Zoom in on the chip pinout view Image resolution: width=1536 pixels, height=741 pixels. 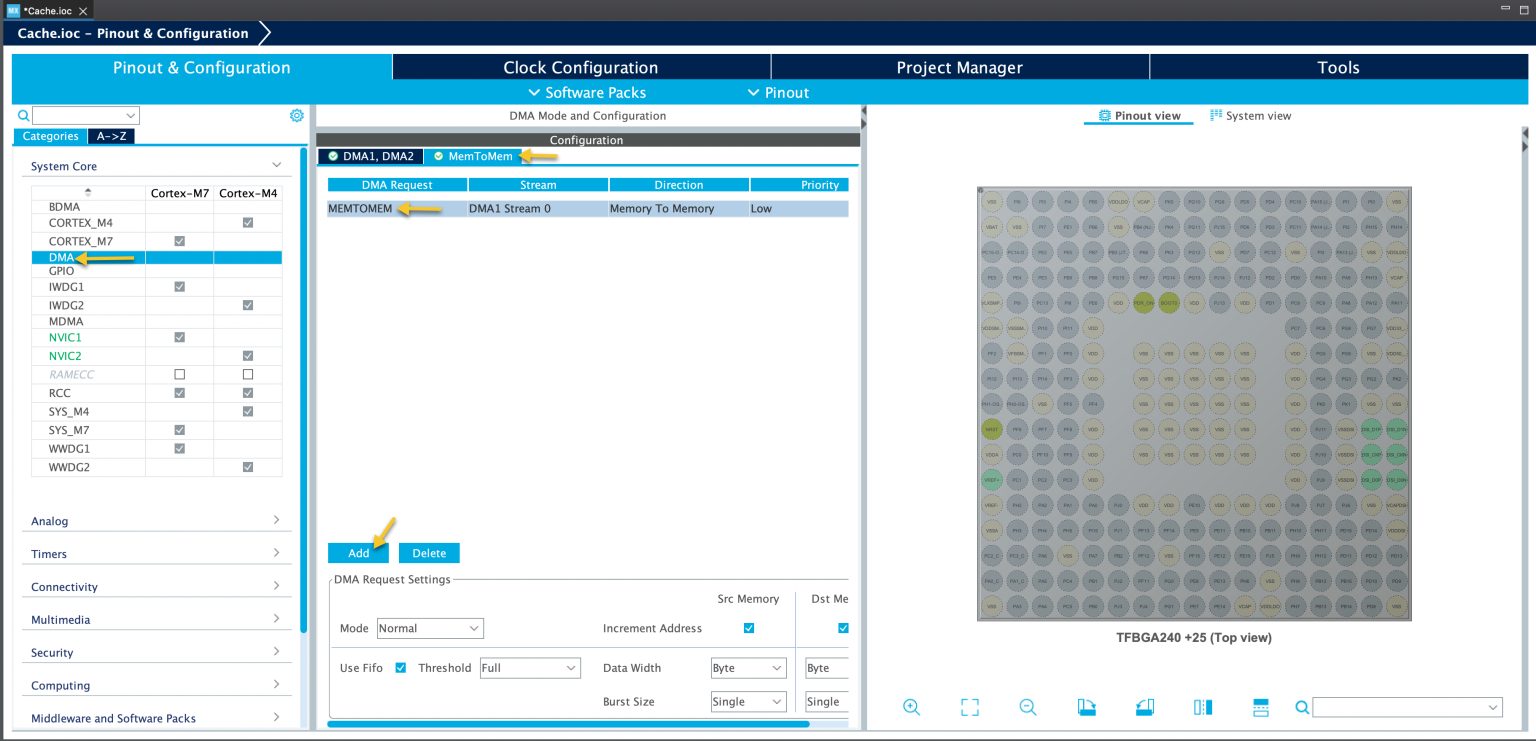[x=911, y=707]
